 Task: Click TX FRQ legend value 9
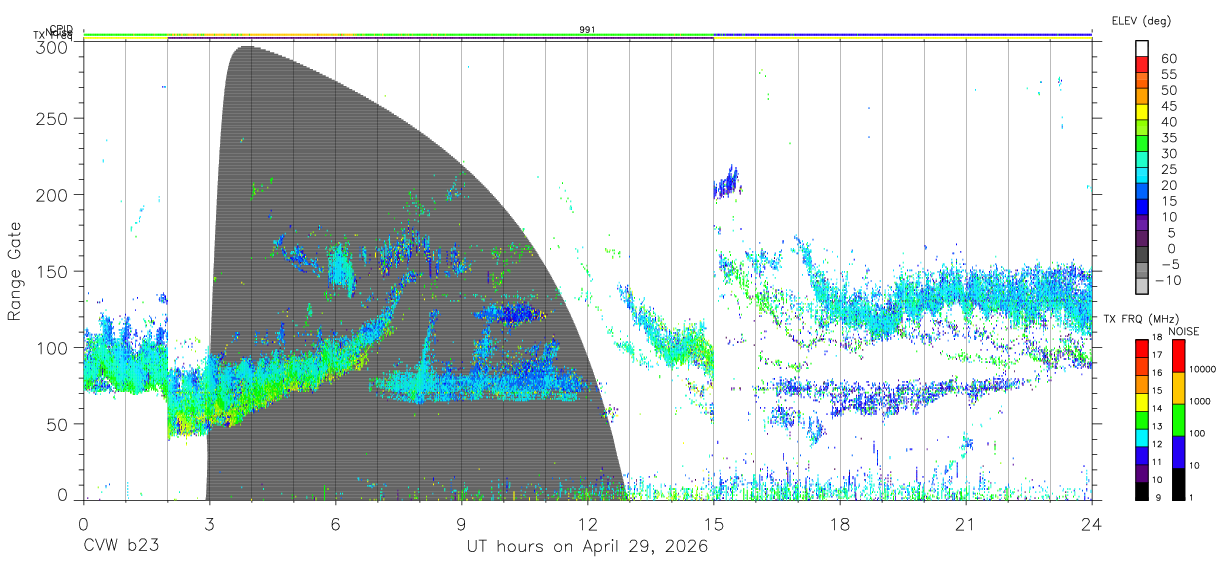1156,497
